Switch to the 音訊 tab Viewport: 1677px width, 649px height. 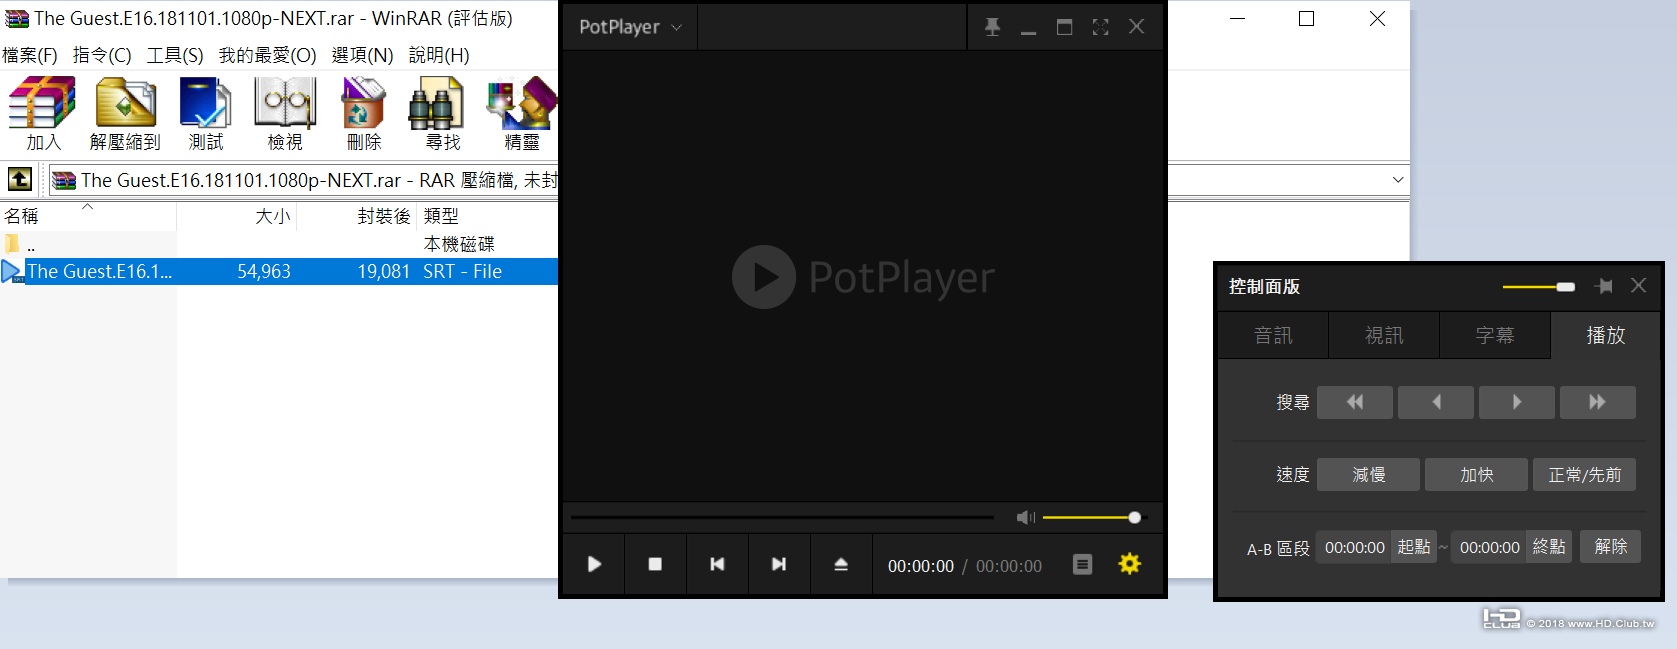[1274, 336]
